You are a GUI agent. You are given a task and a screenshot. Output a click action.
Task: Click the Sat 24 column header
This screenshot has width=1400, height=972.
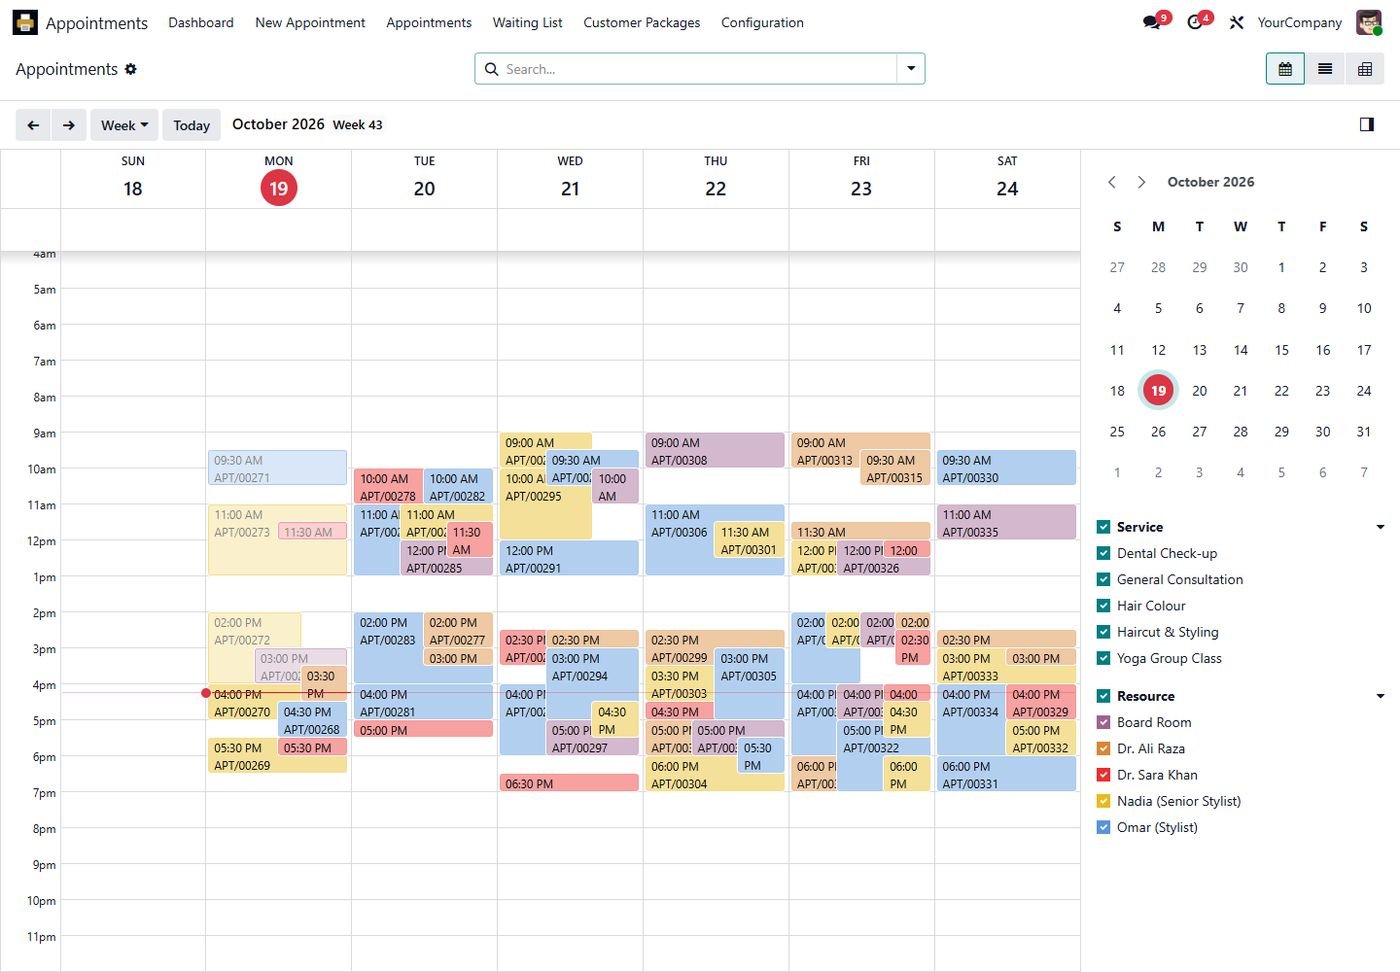pos(1007,179)
